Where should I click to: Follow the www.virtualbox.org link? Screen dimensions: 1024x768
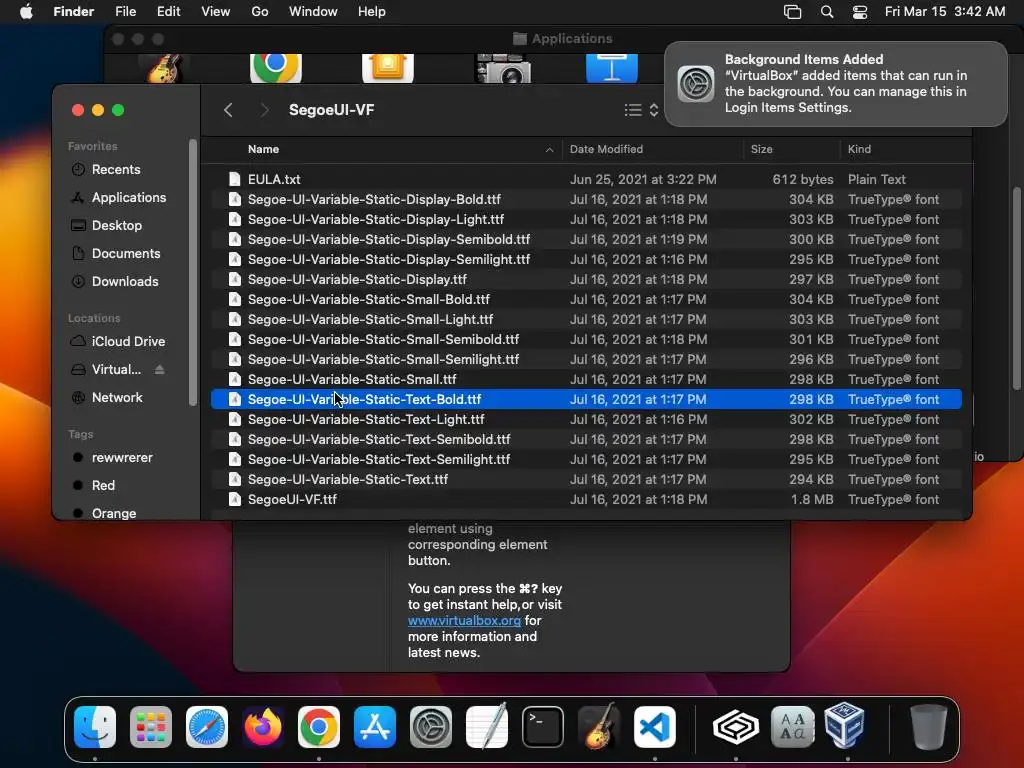pos(464,620)
